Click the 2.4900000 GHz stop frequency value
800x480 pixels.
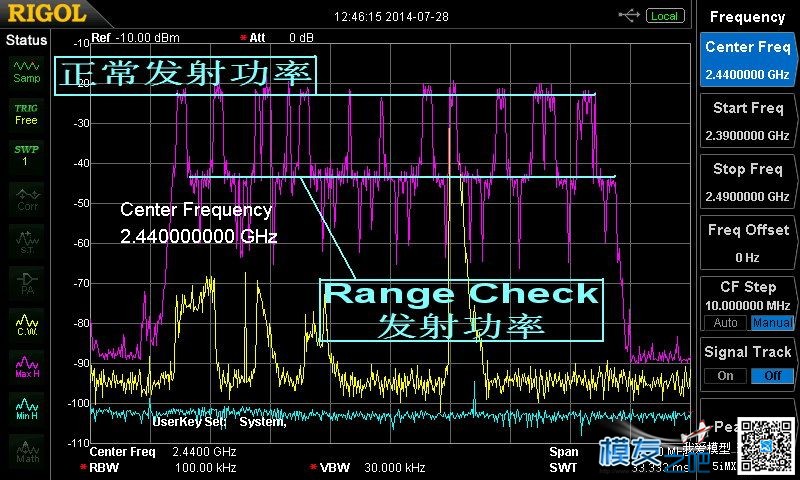(747, 196)
